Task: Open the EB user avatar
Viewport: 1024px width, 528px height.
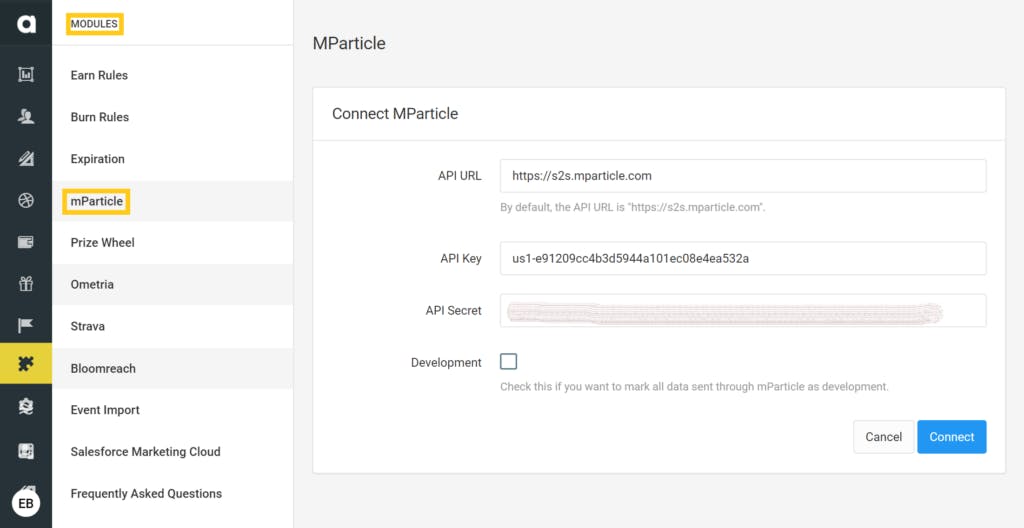Action: [26, 503]
